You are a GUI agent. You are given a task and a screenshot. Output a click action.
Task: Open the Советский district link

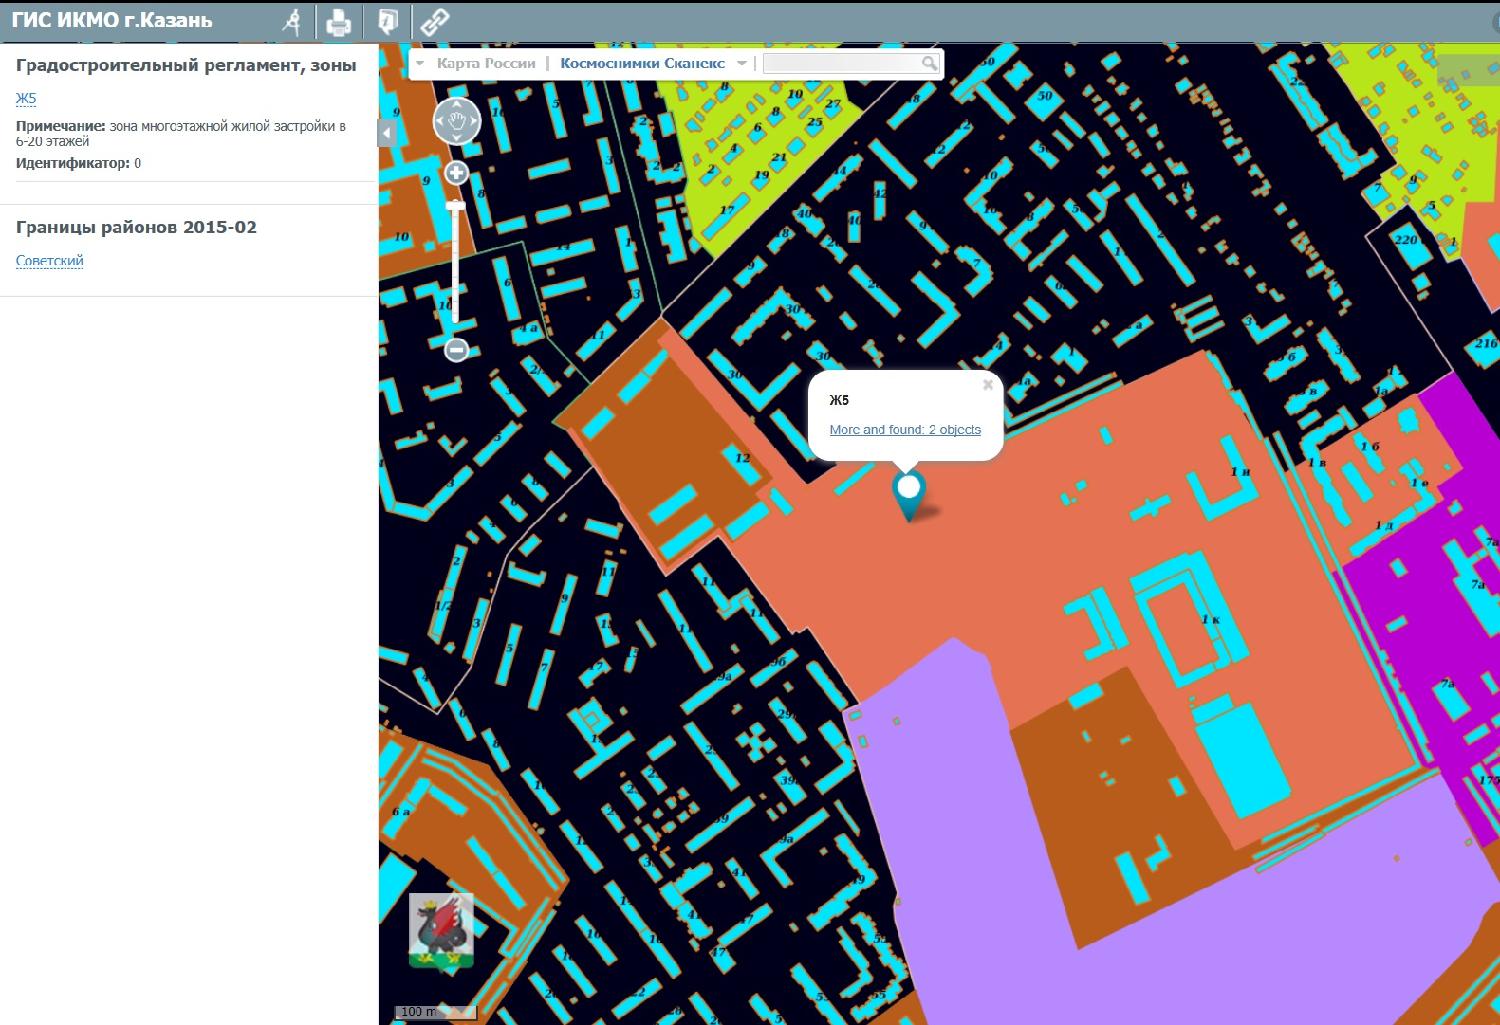(49, 261)
